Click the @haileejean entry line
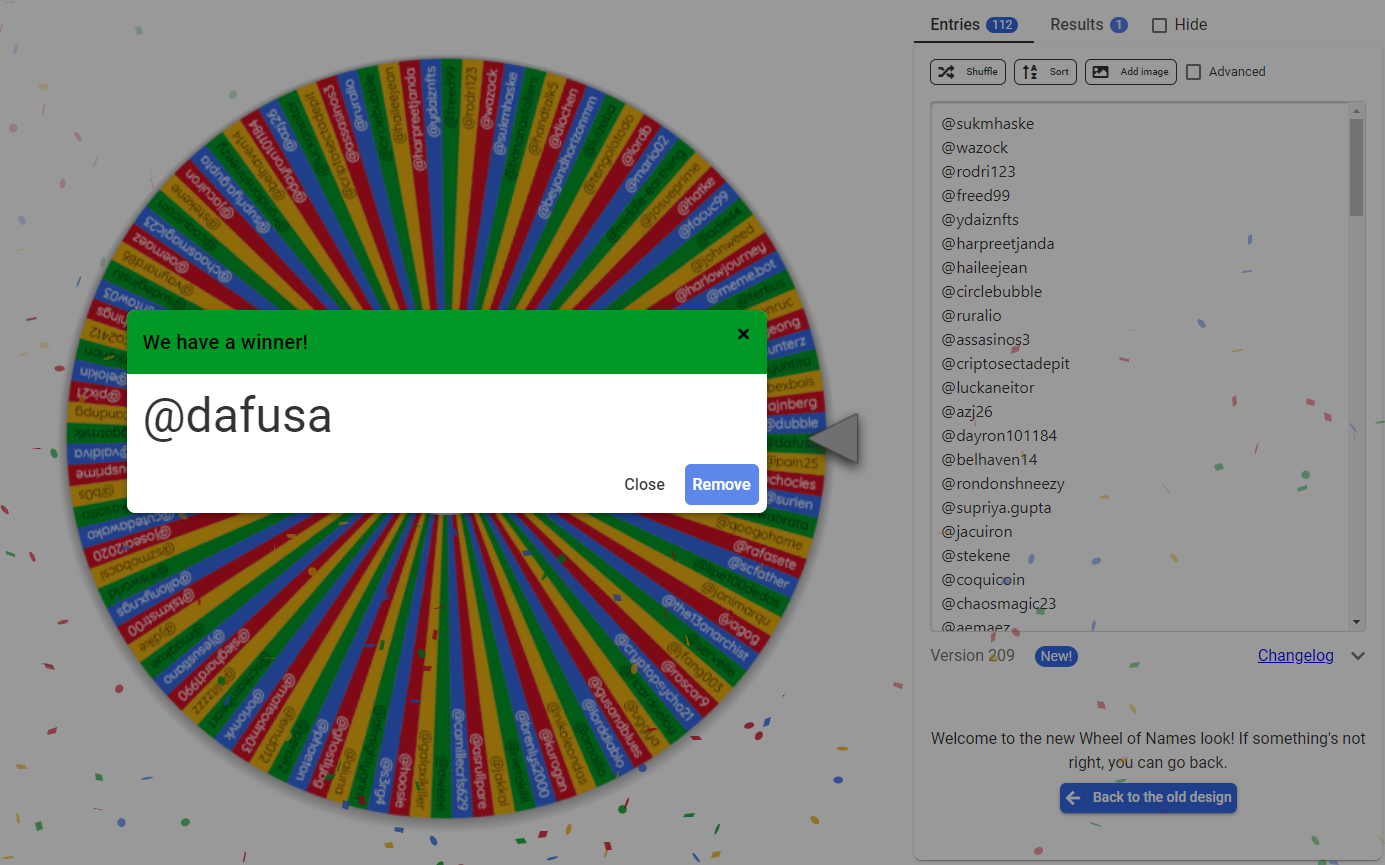This screenshot has width=1385, height=865. [x=984, y=268]
